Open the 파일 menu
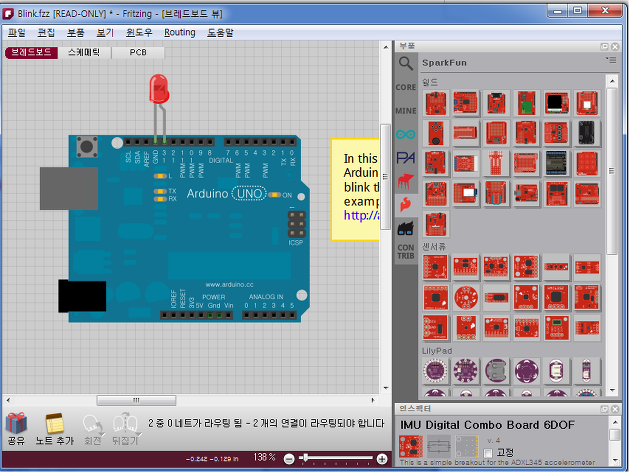Screen dimensions: 630x473 click(x=17, y=33)
